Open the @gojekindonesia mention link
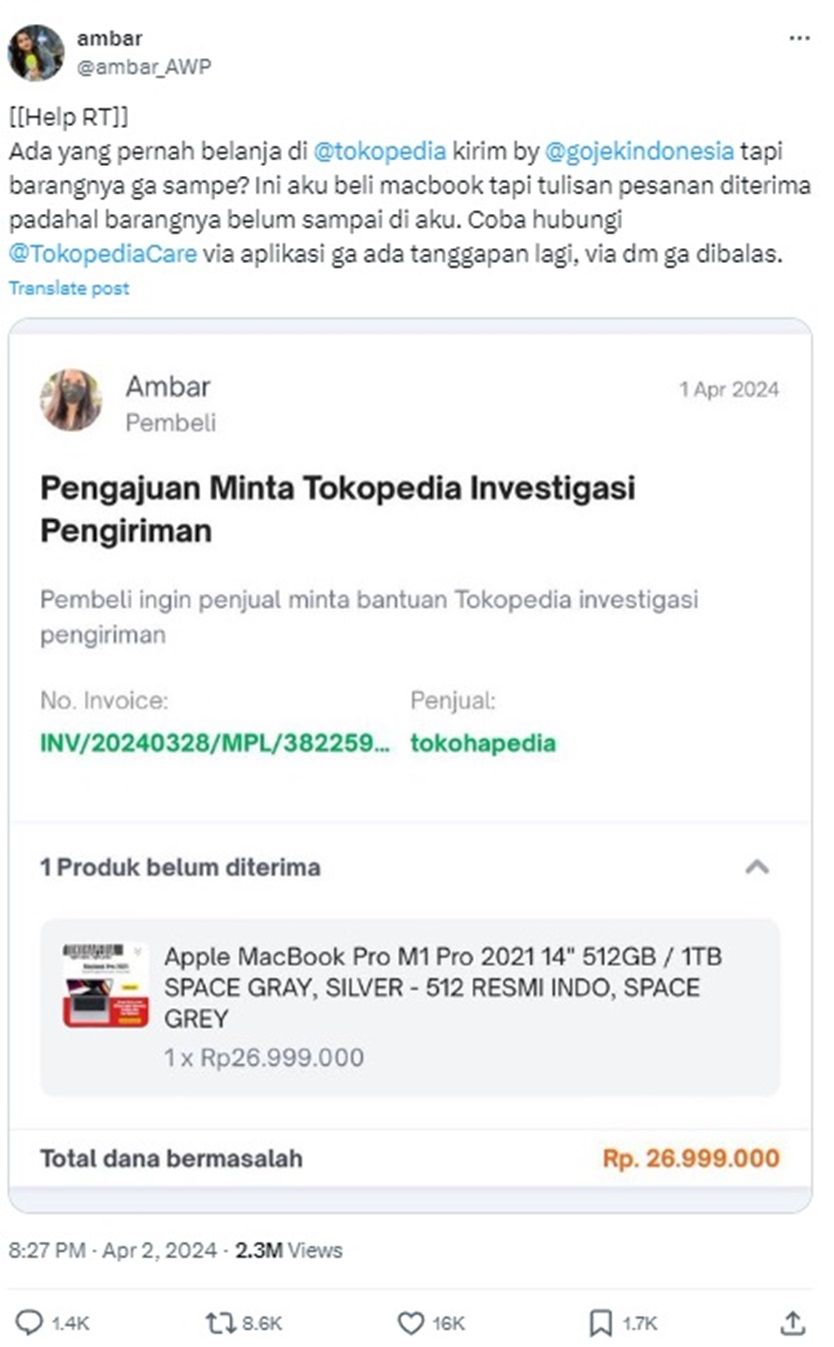The width and height of the screenshot is (834, 1347). pos(639,152)
